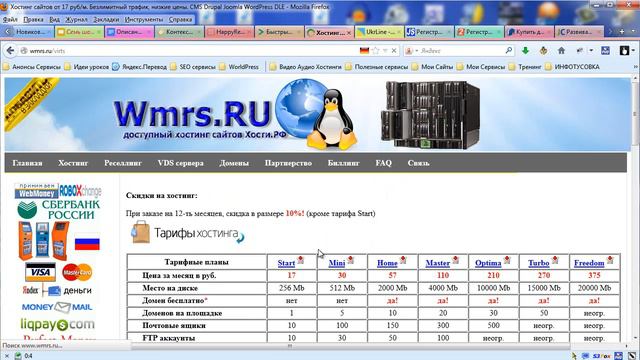Close the Хостинг tab
This screenshot has height=360, width=640.
[x=349, y=32]
